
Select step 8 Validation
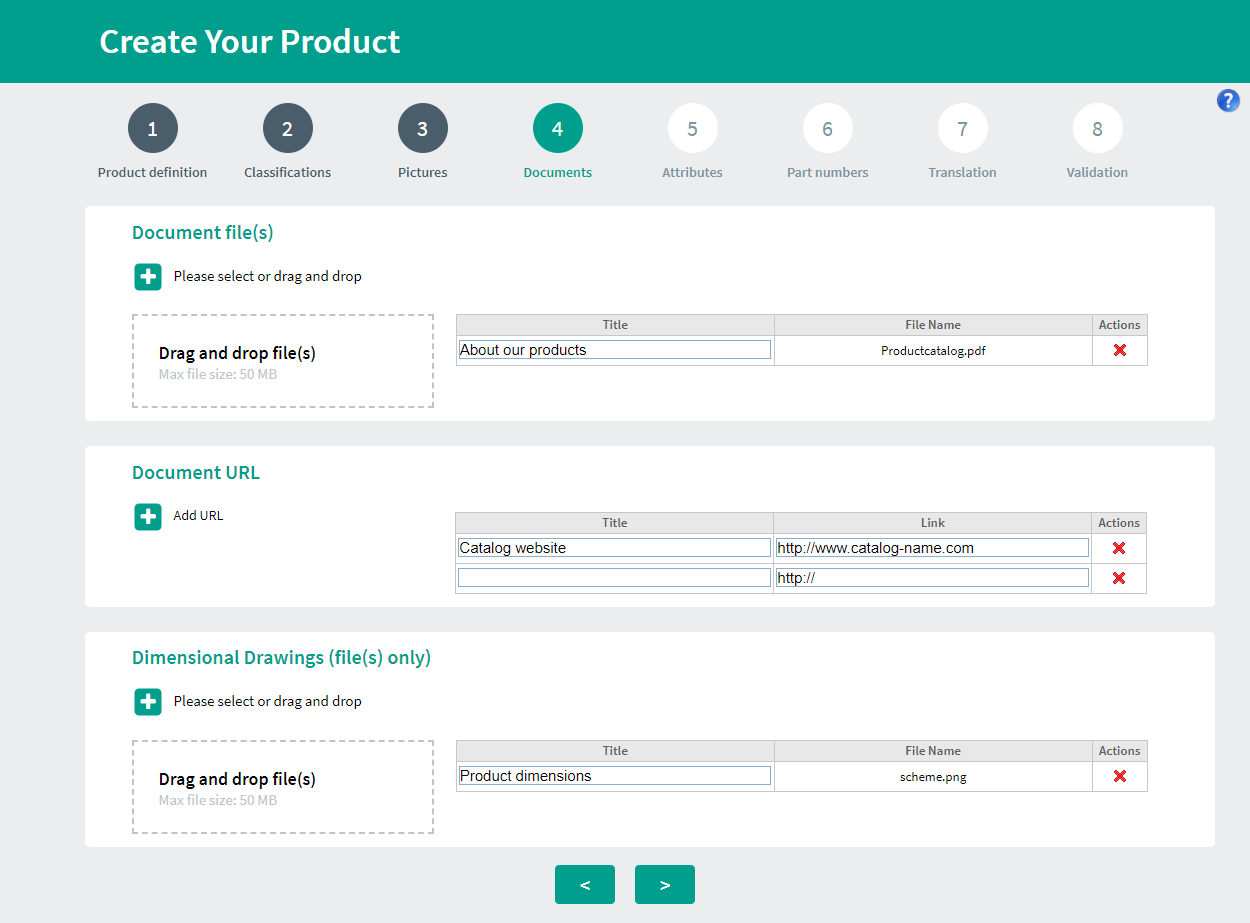tap(1097, 129)
